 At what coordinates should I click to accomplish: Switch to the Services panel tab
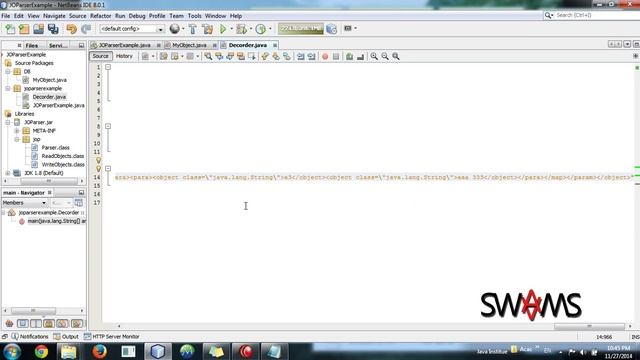(x=58, y=45)
